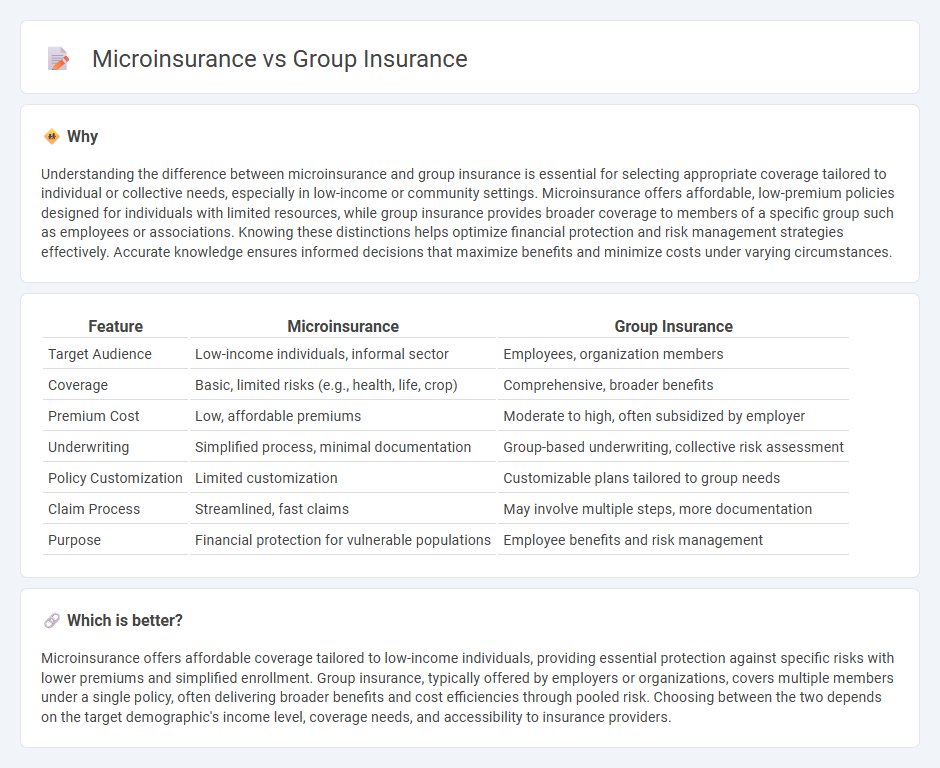The image size is (940, 768).
Task: Select the 'Target Audience' row label
Action: coord(100,354)
